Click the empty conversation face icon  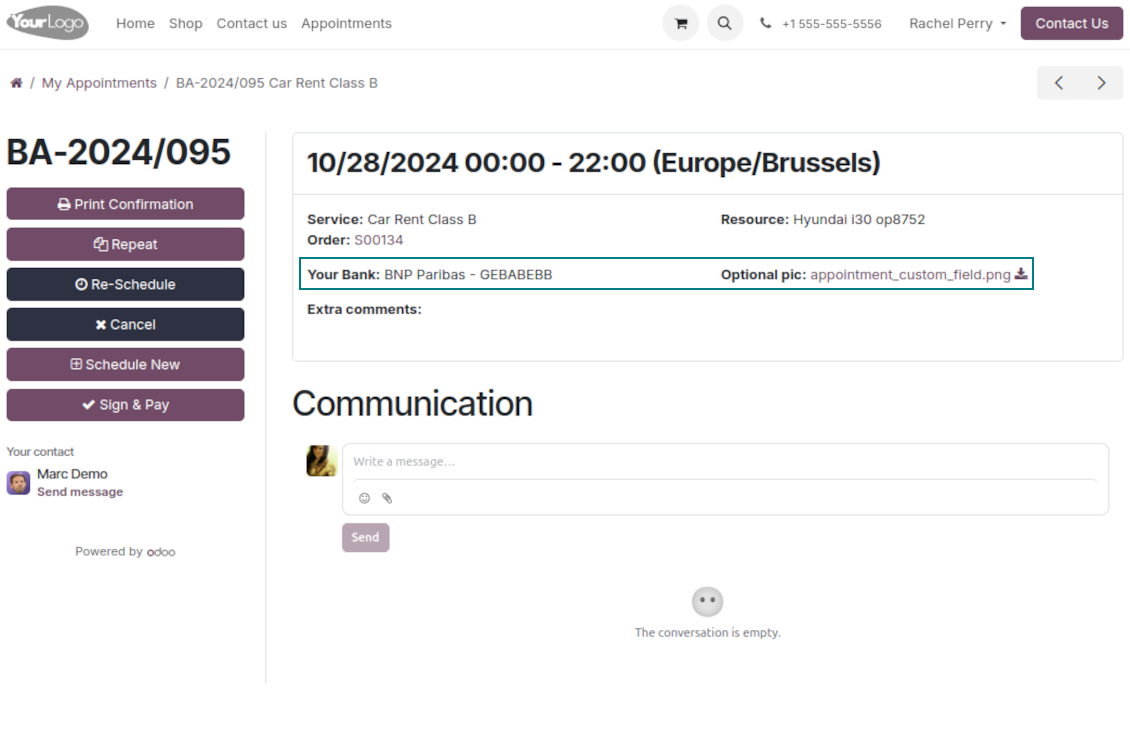tap(708, 601)
